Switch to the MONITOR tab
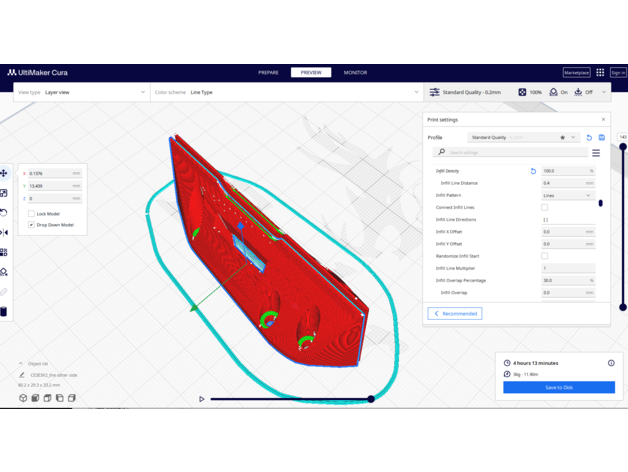628x472 pixels. (355, 73)
